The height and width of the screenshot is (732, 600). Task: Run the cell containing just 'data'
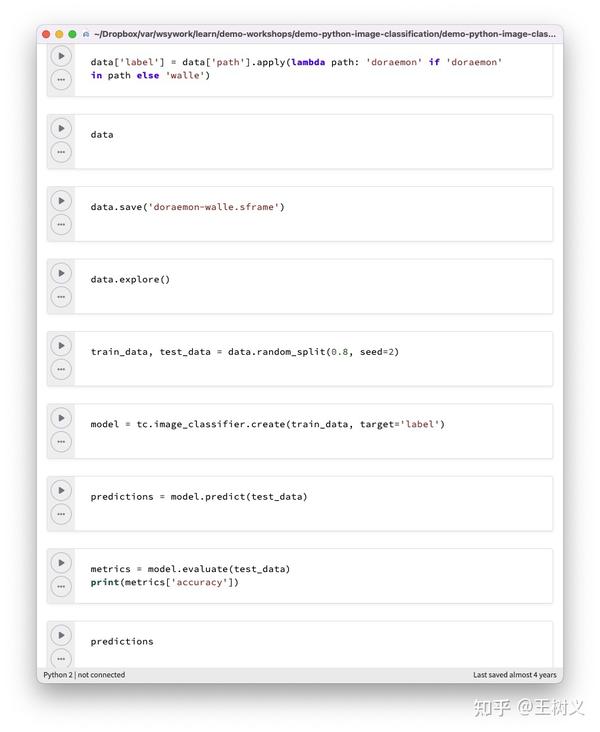tap(61, 128)
